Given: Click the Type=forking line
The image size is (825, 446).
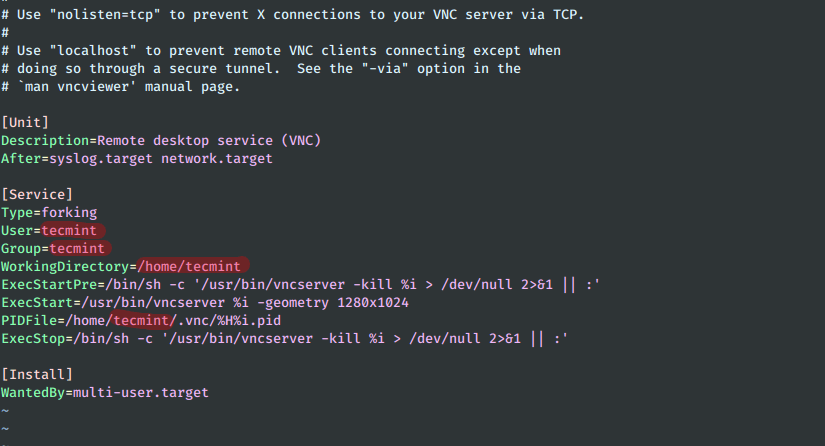Looking at the screenshot, I should (49, 212).
